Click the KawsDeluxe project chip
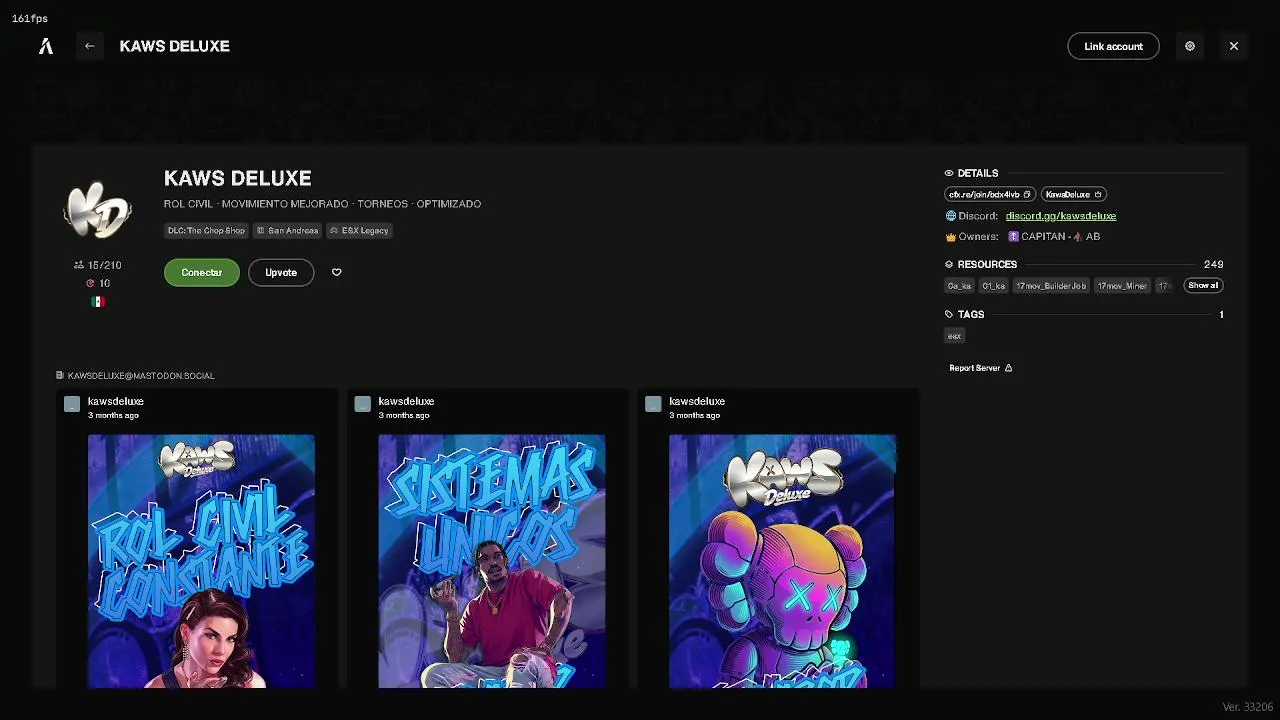This screenshot has width=1280, height=720. tap(1073, 195)
